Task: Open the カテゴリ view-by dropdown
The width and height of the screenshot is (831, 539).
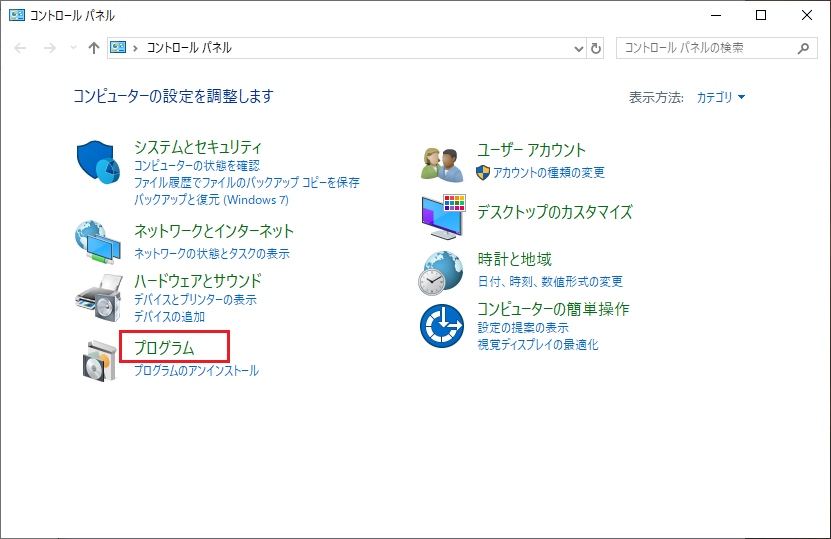Action: click(721, 97)
